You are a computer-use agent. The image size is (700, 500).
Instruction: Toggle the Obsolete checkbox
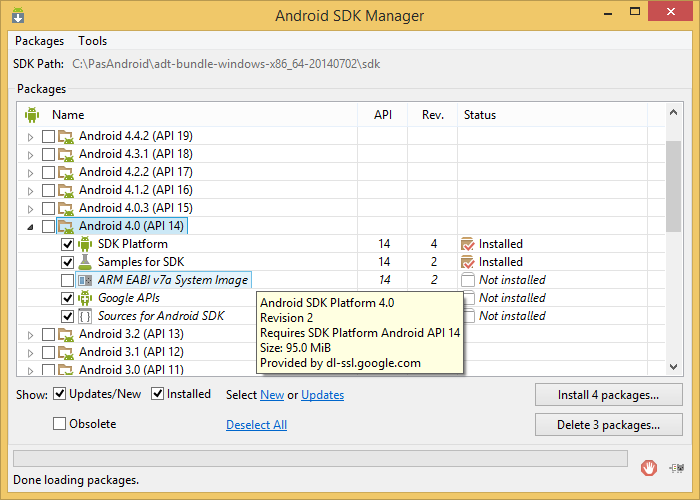point(60,424)
